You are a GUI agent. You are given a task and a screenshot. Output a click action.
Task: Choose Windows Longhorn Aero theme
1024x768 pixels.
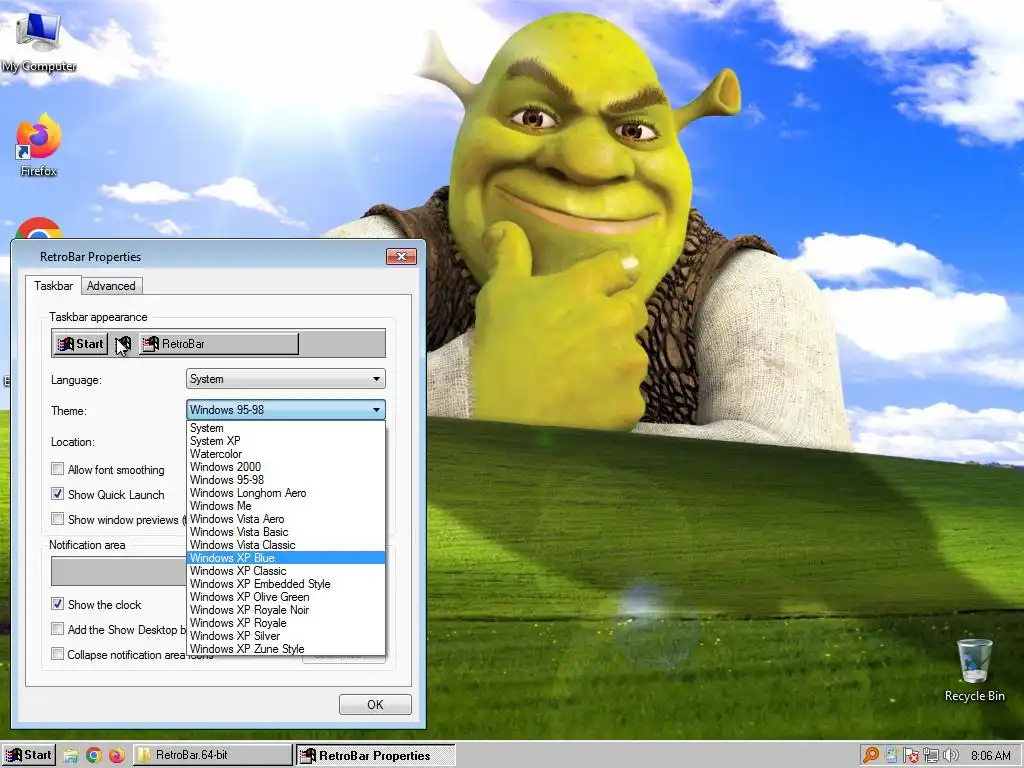coord(286,493)
